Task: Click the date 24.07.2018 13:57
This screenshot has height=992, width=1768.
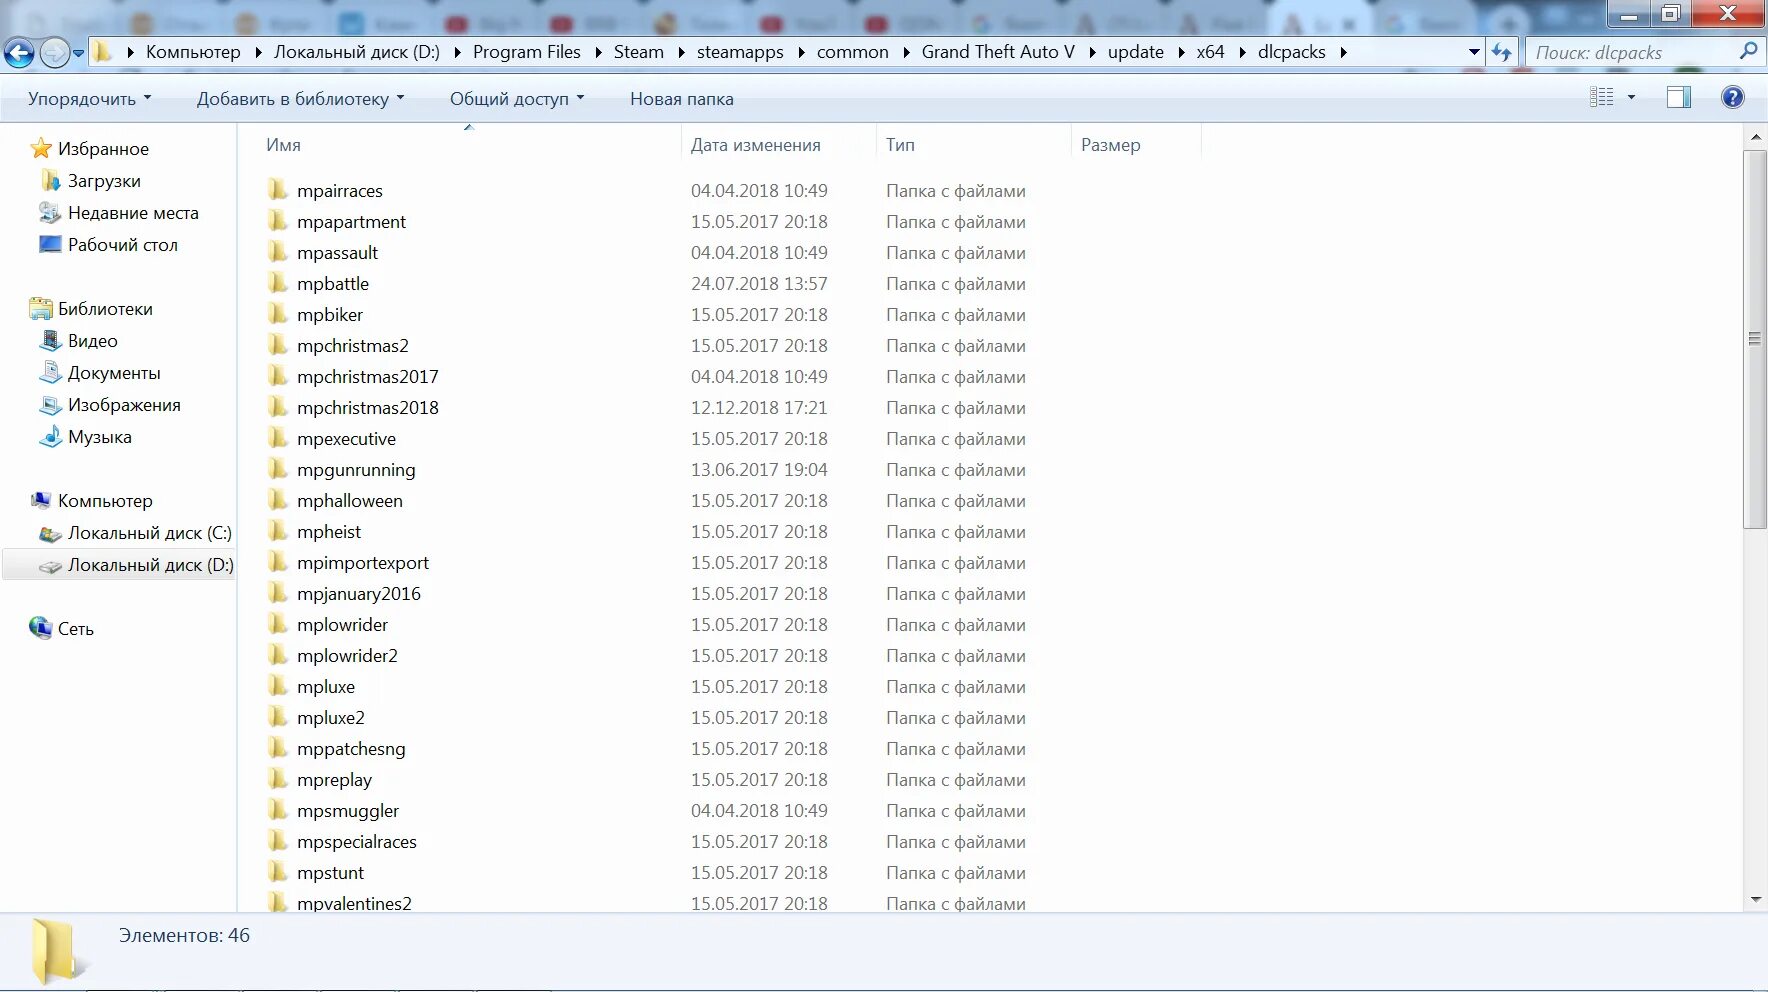Action: coord(759,283)
